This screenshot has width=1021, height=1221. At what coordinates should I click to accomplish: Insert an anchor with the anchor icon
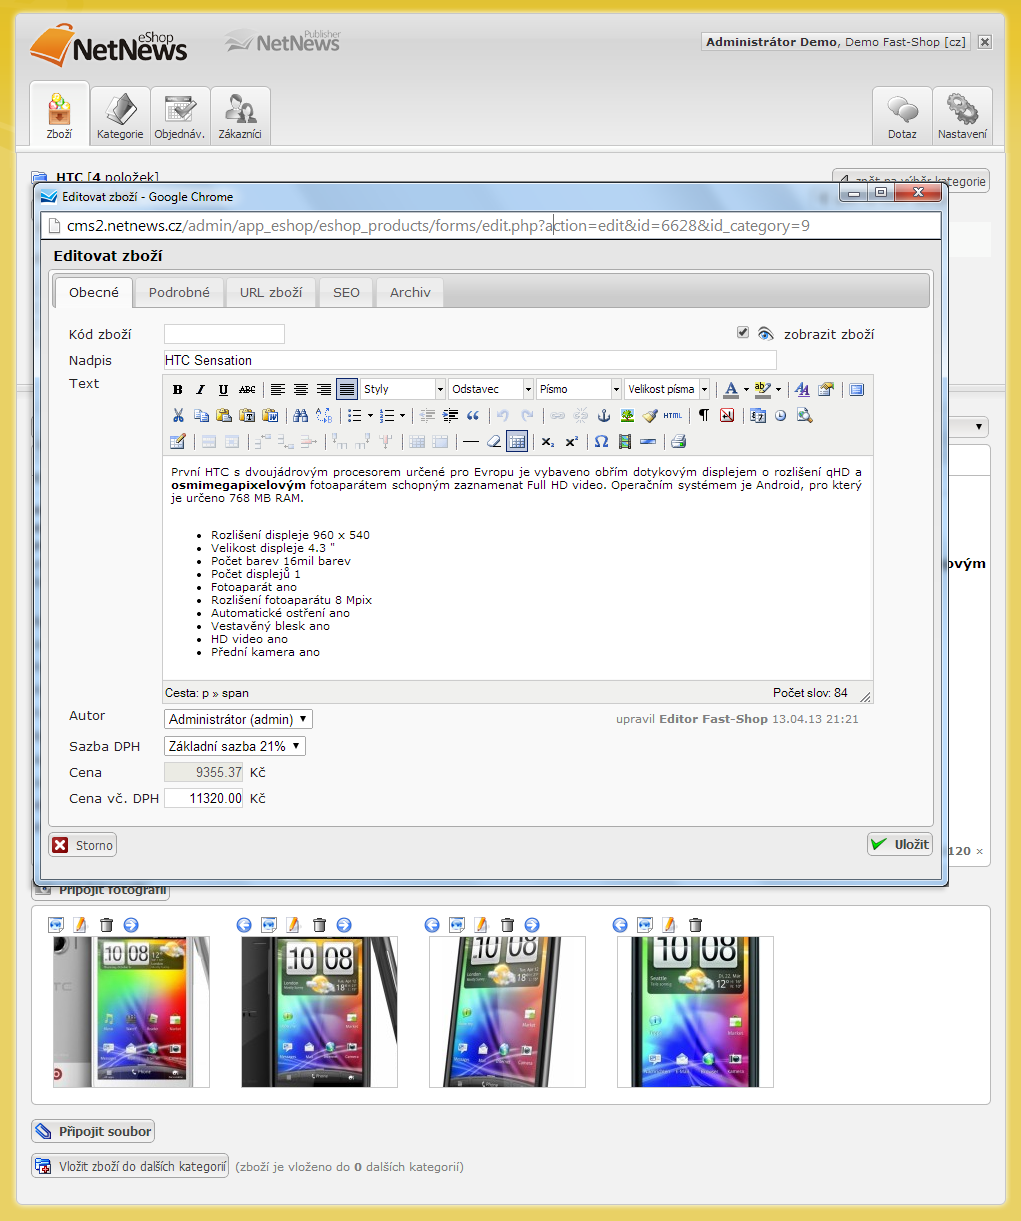(604, 415)
